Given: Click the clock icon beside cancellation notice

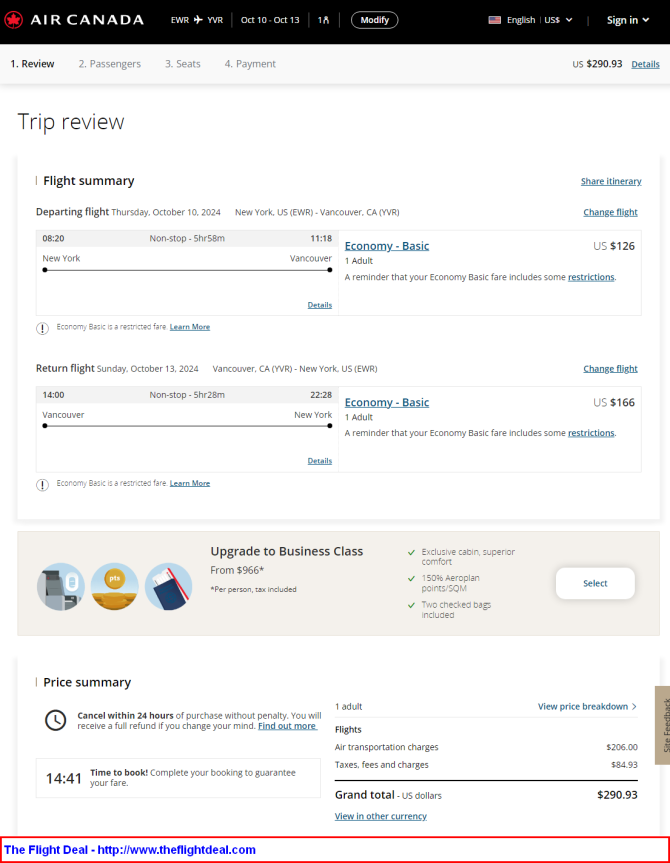Looking at the screenshot, I should click(56, 720).
